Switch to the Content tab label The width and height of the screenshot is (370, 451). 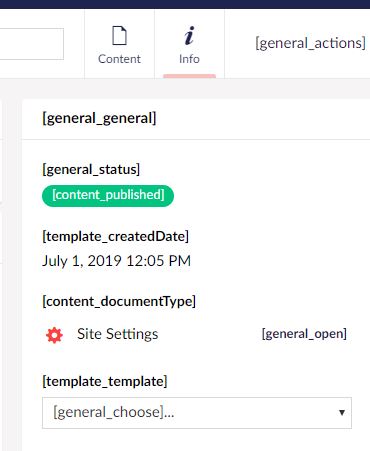119,59
